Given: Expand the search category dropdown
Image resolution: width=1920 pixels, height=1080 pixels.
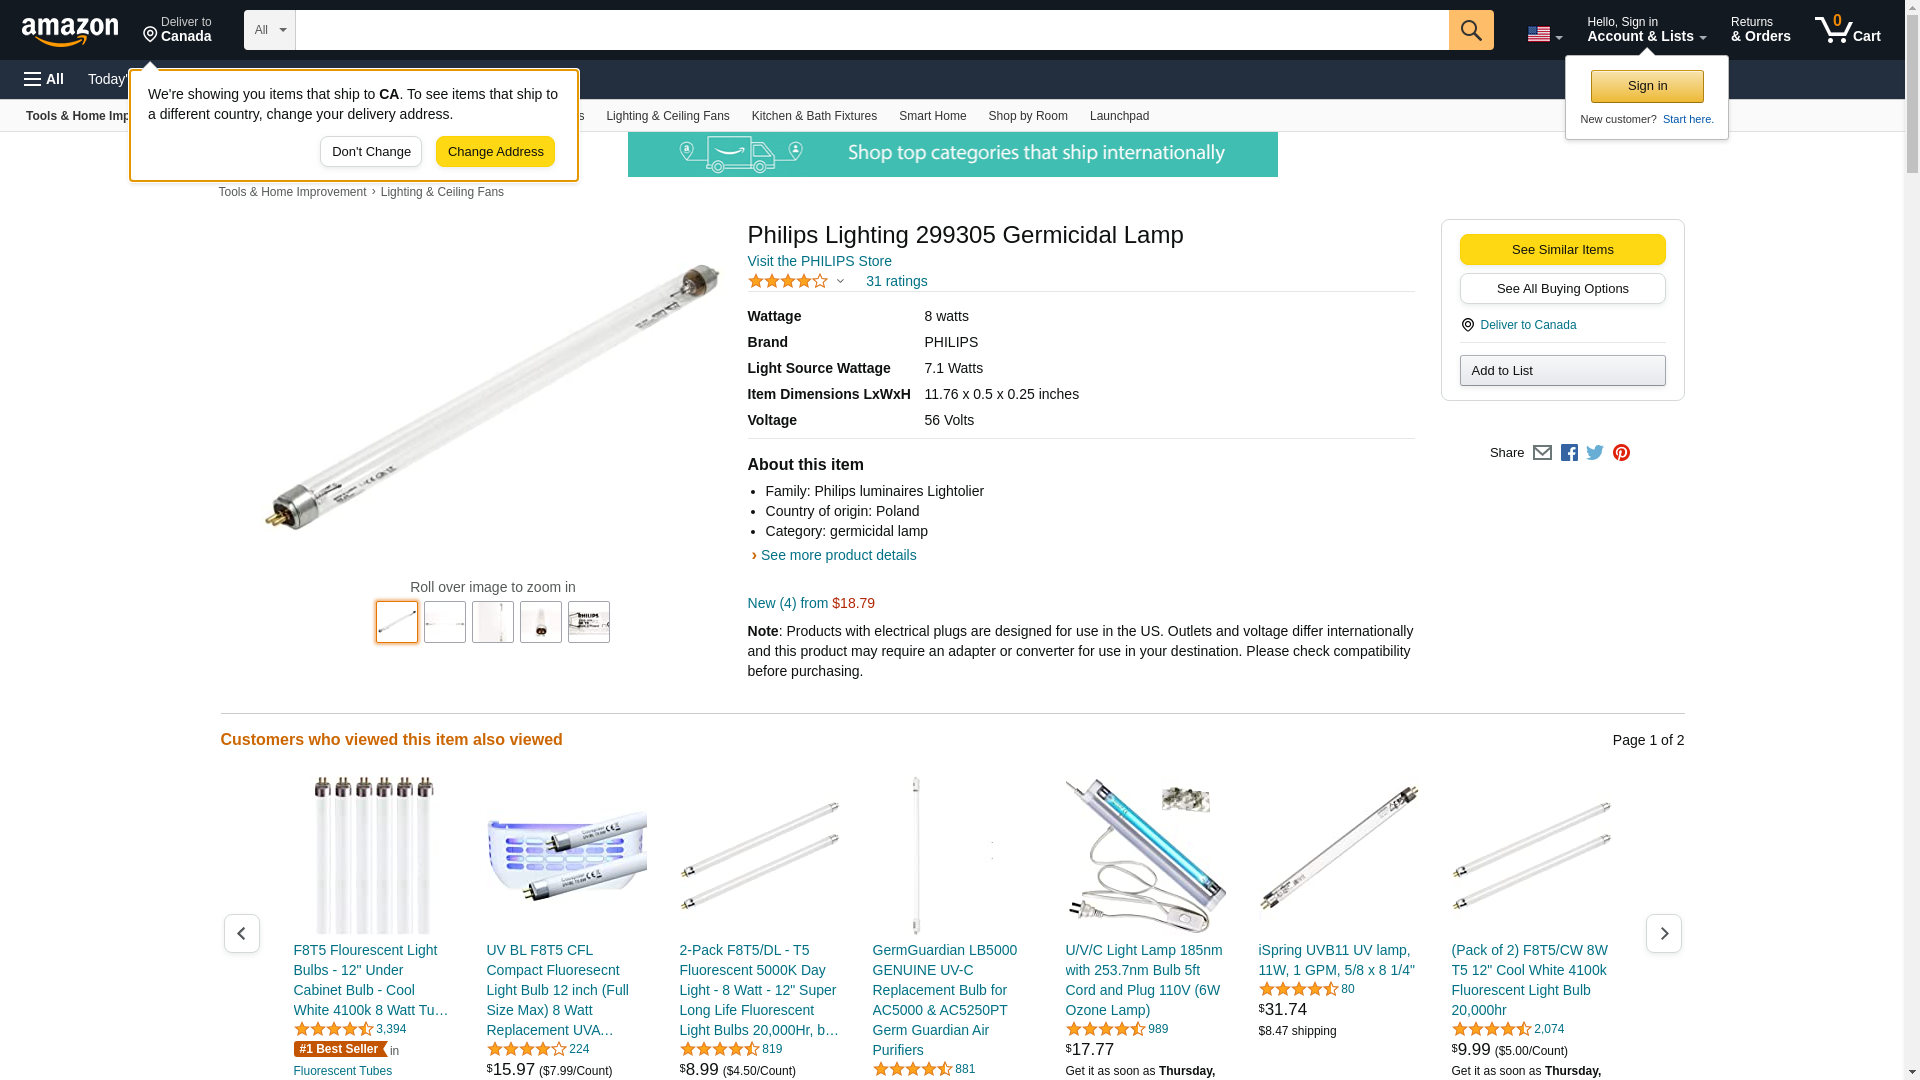Looking at the screenshot, I should point(269,30).
